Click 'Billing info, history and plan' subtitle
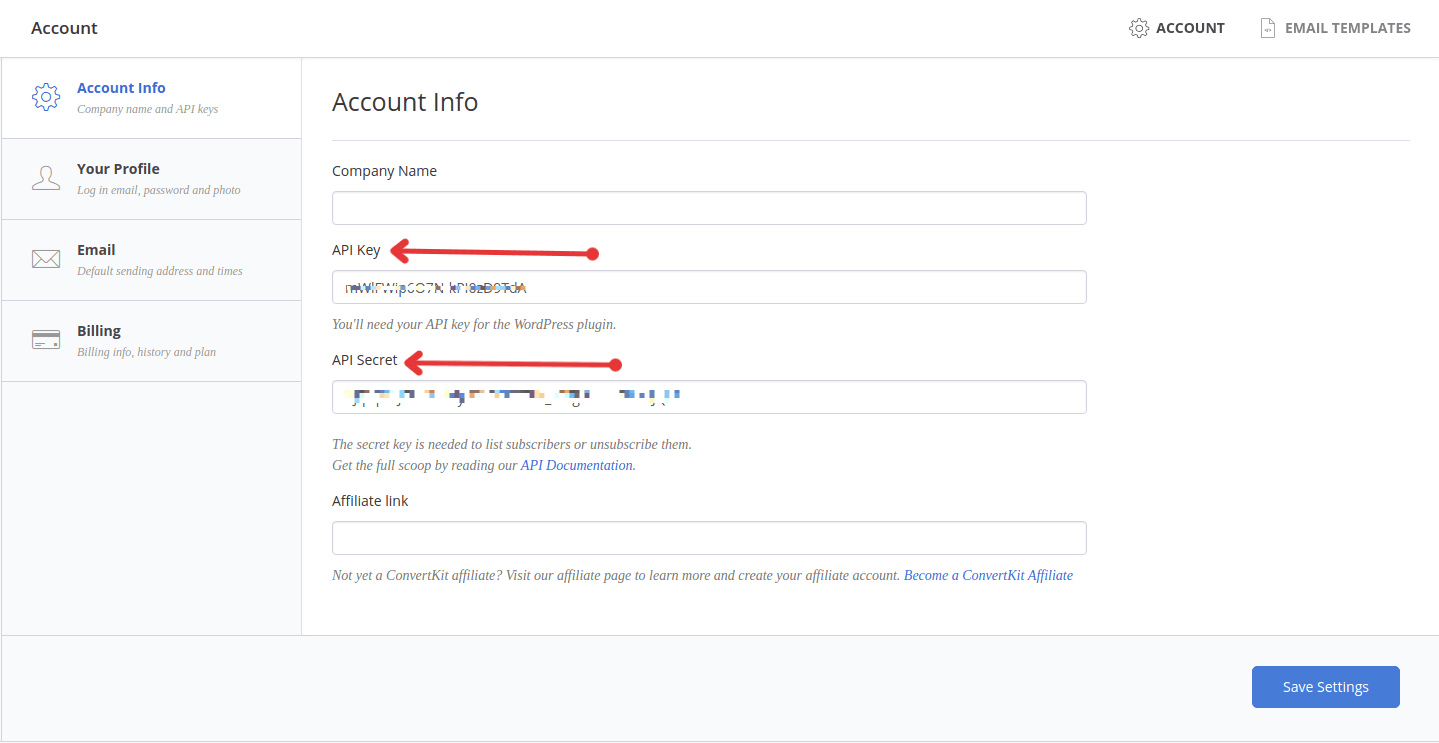The width and height of the screenshot is (1439, 743). pos(146,352)
